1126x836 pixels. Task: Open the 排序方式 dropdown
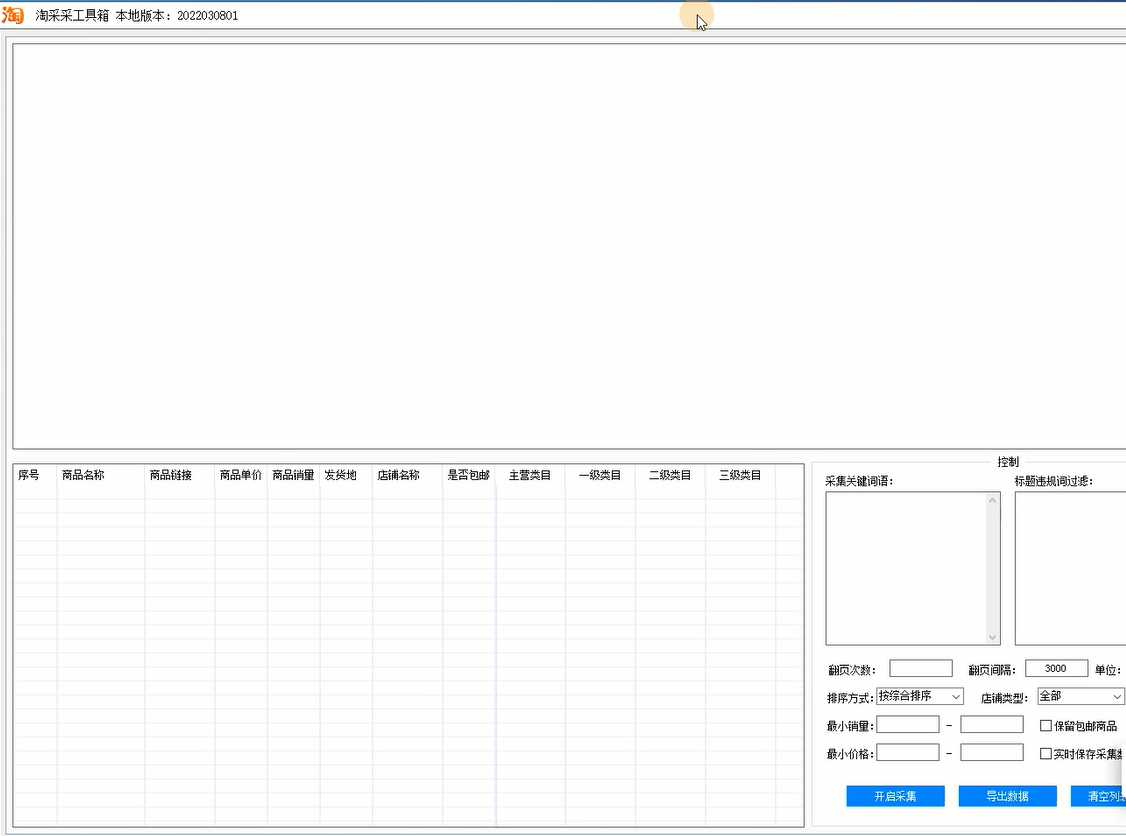[919, 696]
